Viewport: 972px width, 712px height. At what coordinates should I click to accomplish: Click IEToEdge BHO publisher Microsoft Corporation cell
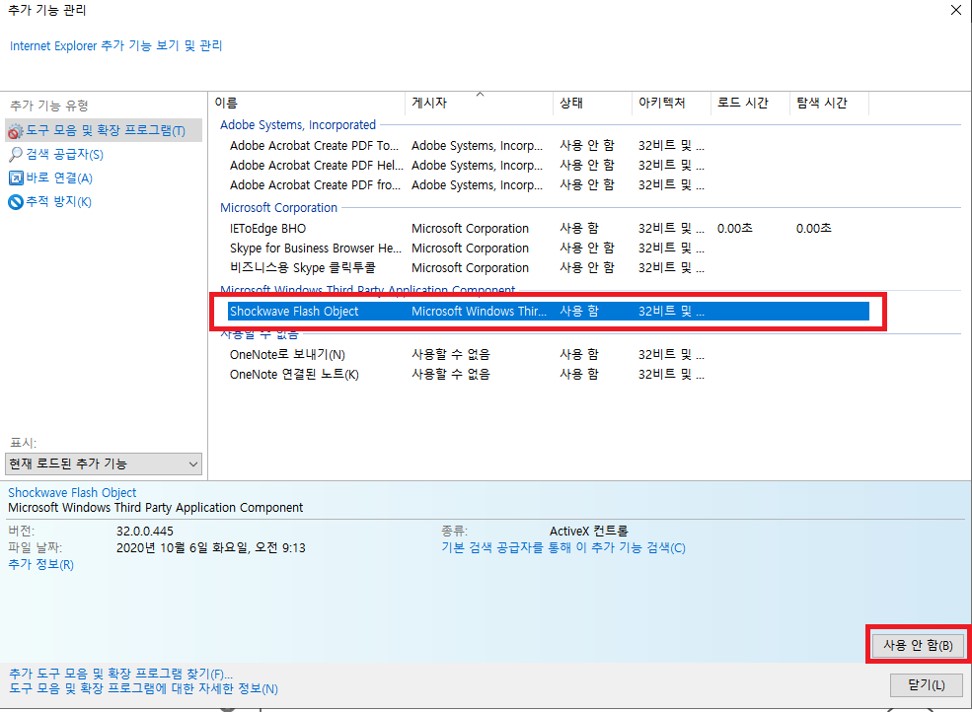470,229
